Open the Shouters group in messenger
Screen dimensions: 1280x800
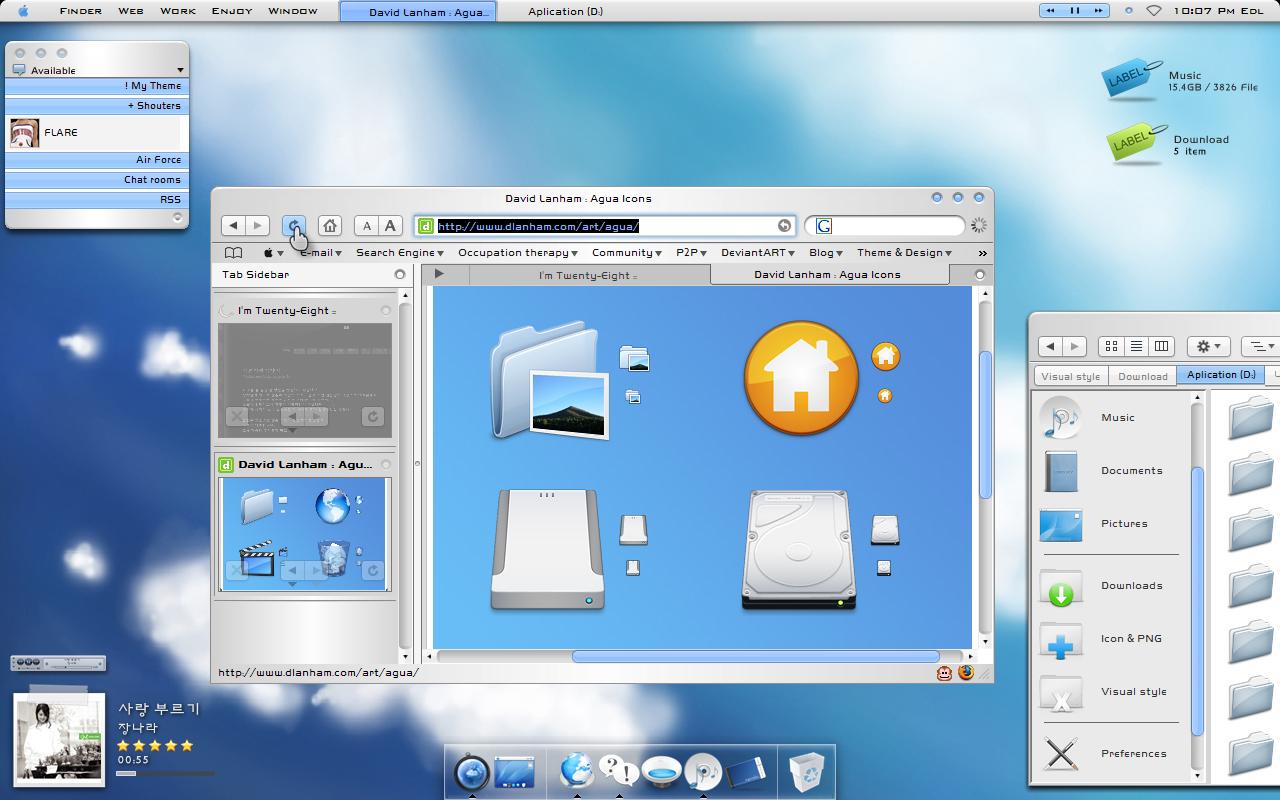pos(97,106)
